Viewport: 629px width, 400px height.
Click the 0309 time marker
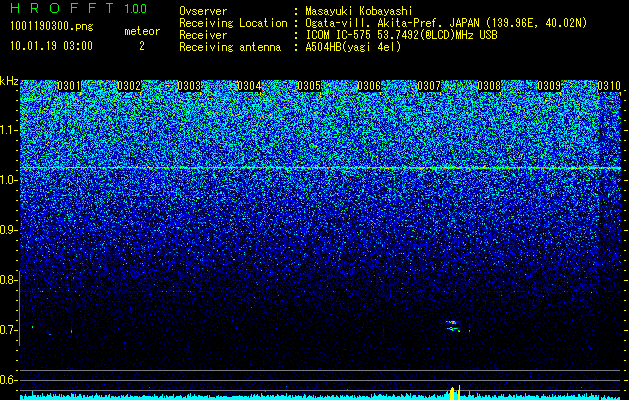pyautogui.click(x=549, y=86)
